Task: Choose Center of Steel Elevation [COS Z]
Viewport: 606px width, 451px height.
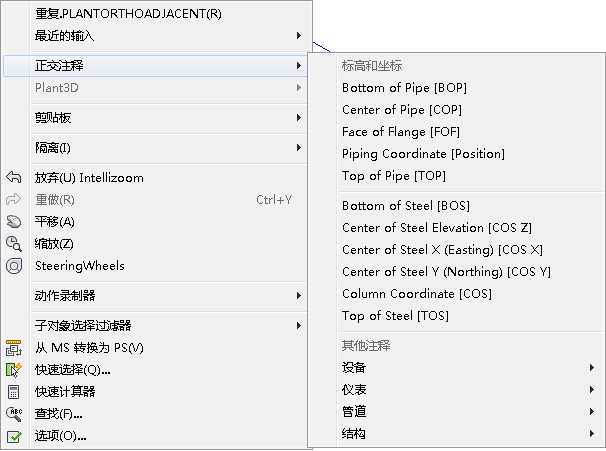Action: (437, 228)
